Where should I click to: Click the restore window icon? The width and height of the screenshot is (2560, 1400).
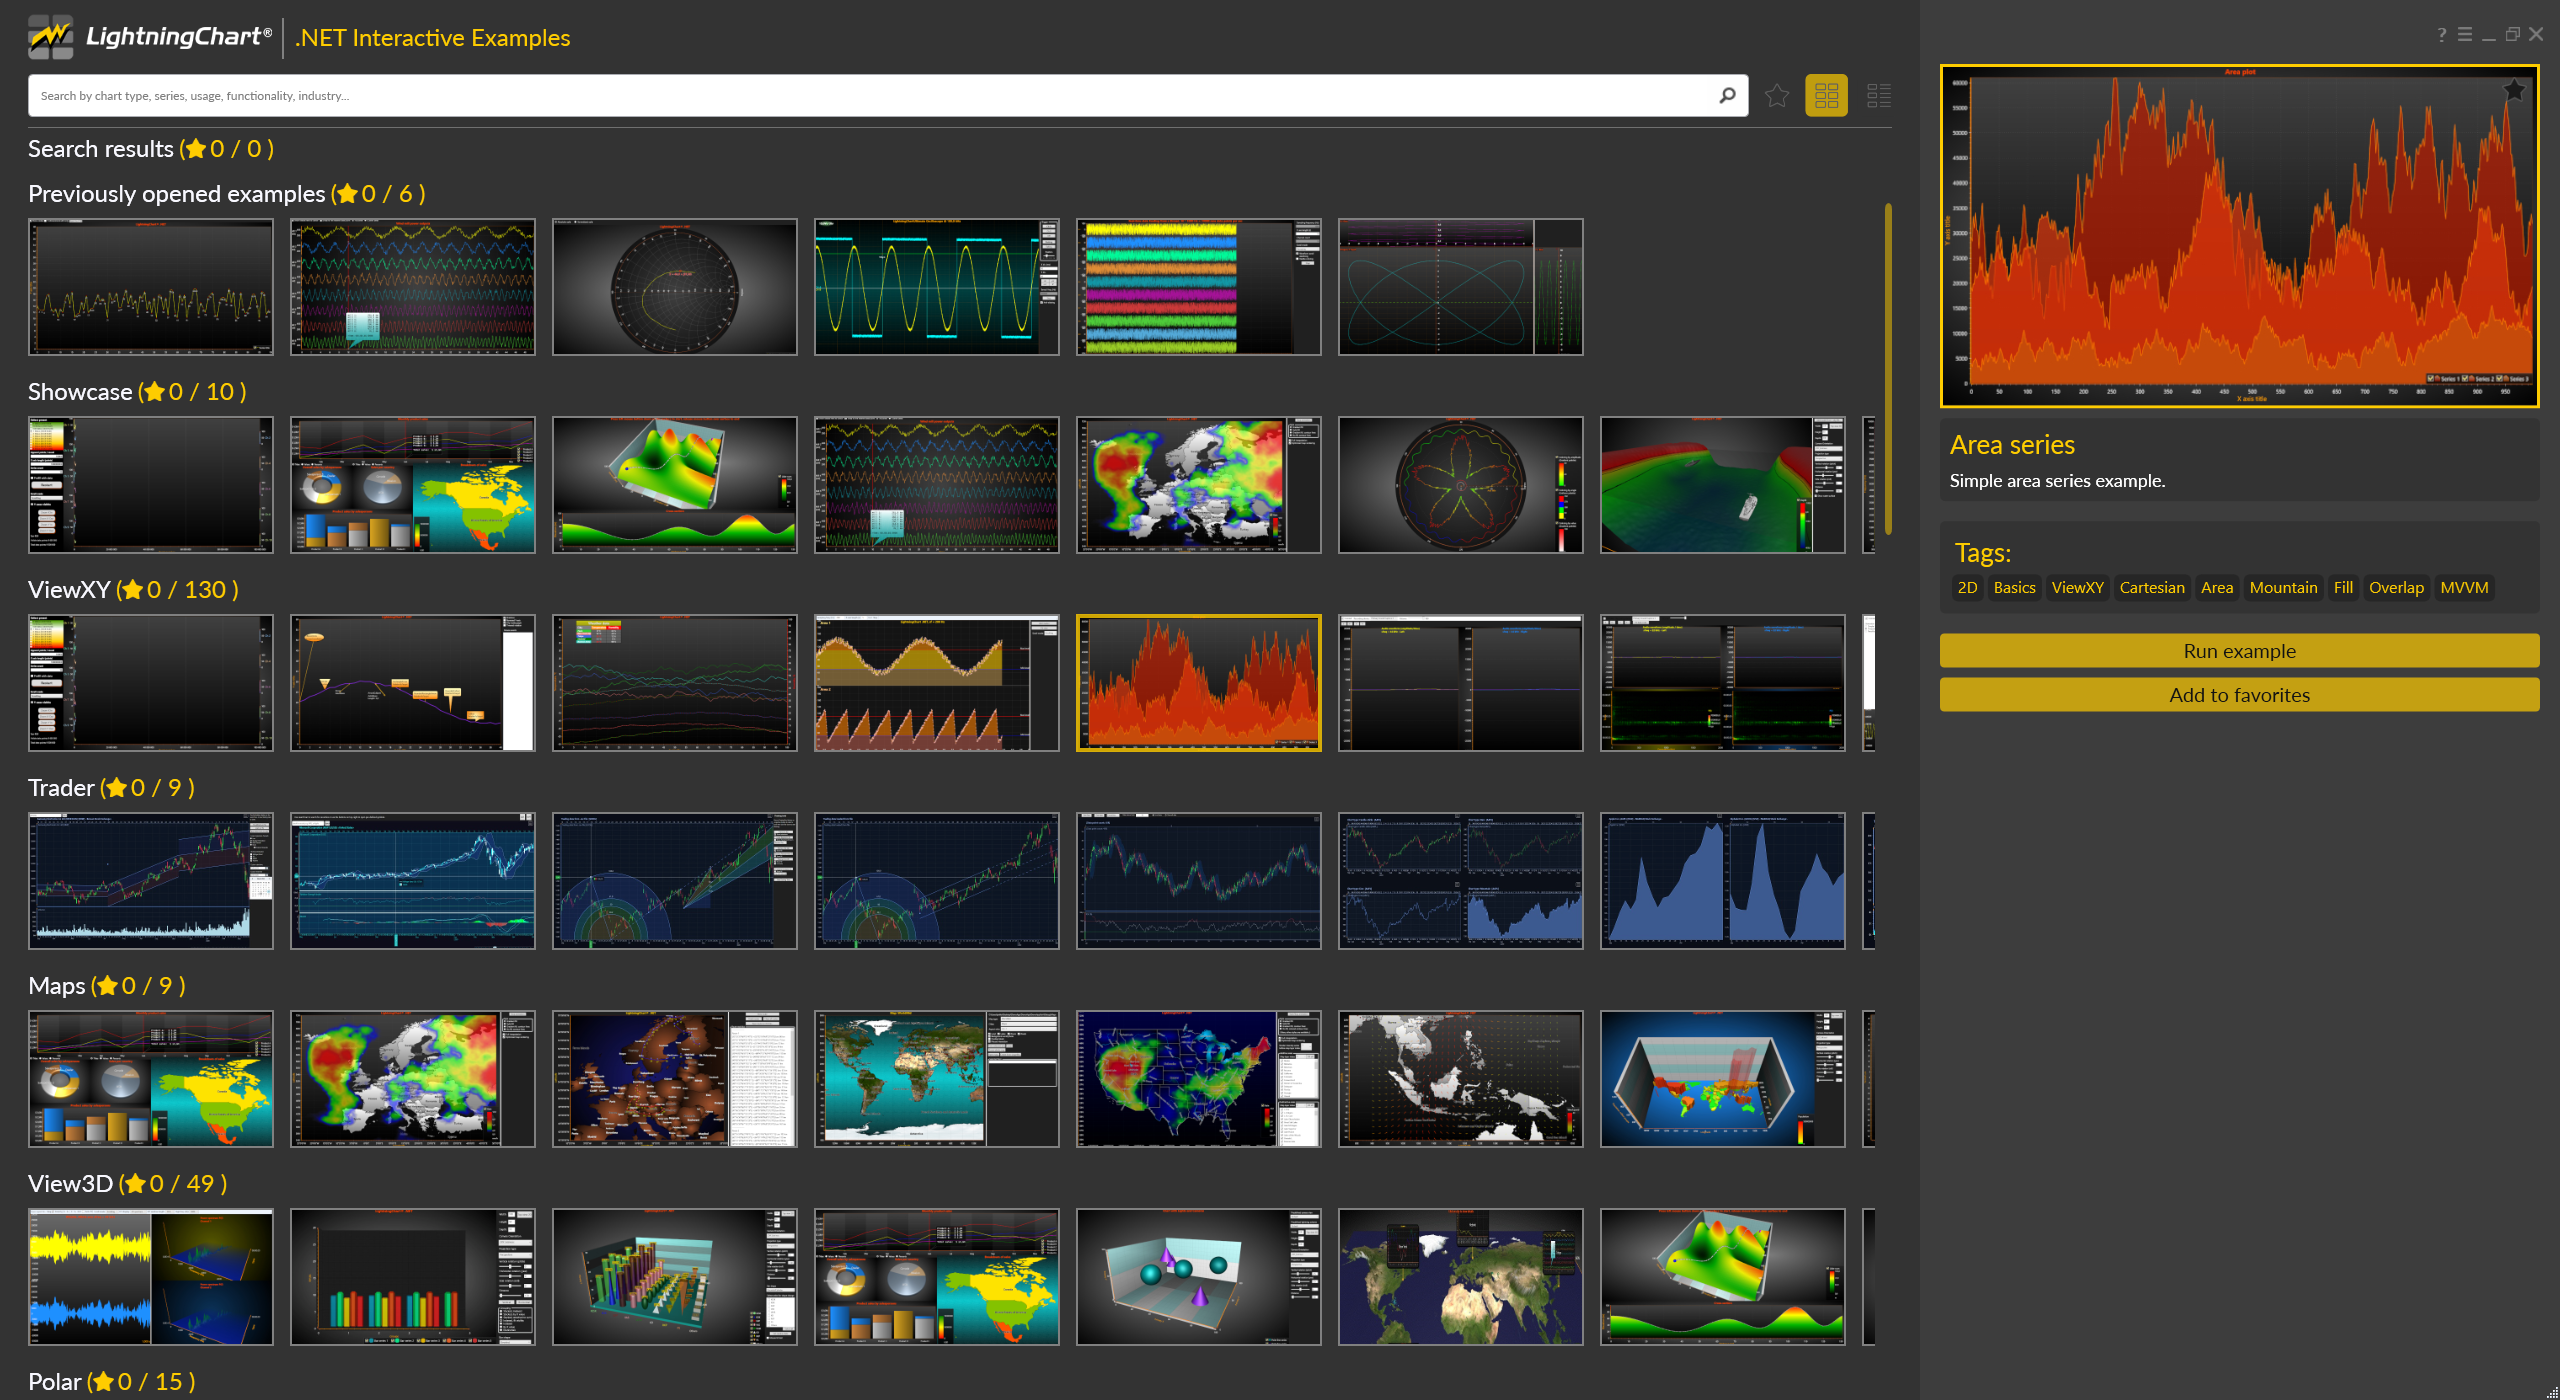coord(2512,35)
